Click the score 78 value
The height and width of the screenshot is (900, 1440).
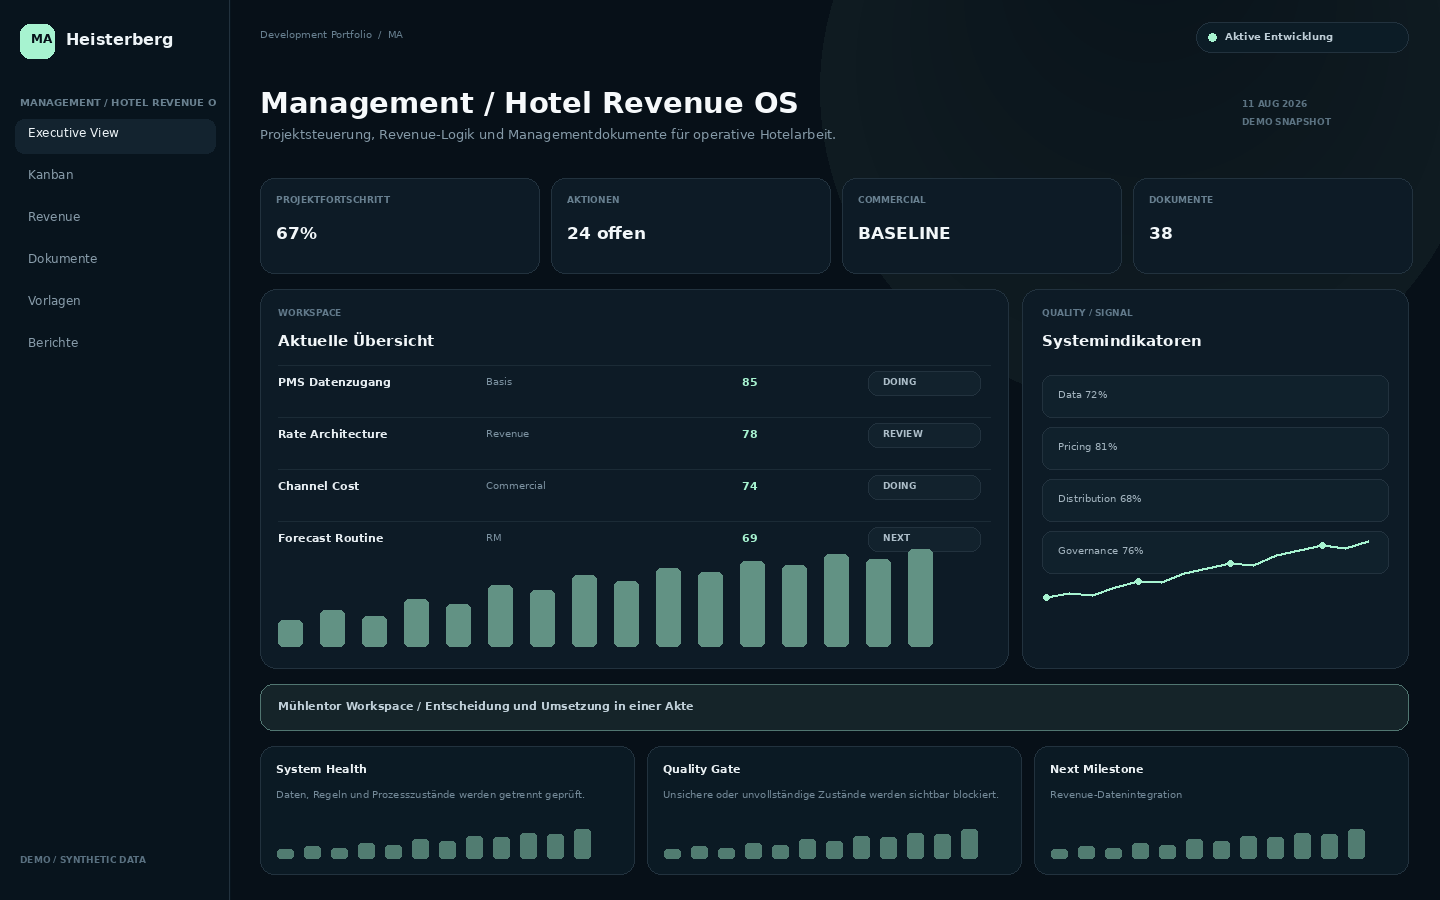point(750,434)
